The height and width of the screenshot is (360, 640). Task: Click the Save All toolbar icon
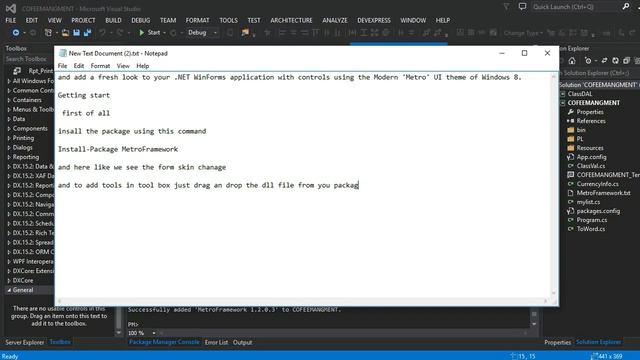coord(87,33)
